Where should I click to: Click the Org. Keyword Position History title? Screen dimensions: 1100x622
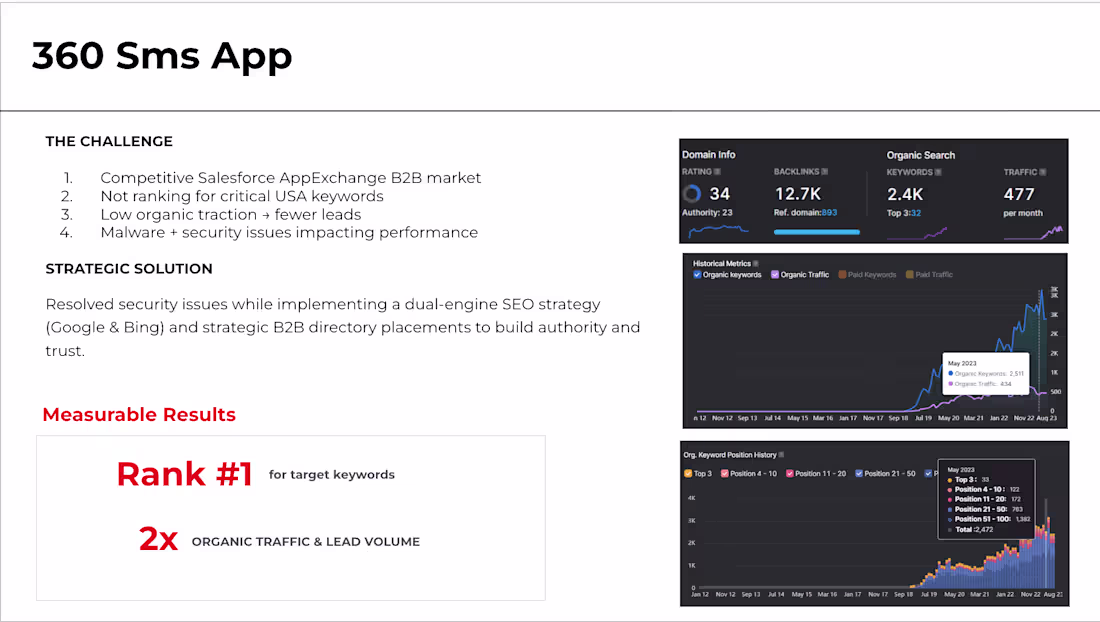click(730, 455)
